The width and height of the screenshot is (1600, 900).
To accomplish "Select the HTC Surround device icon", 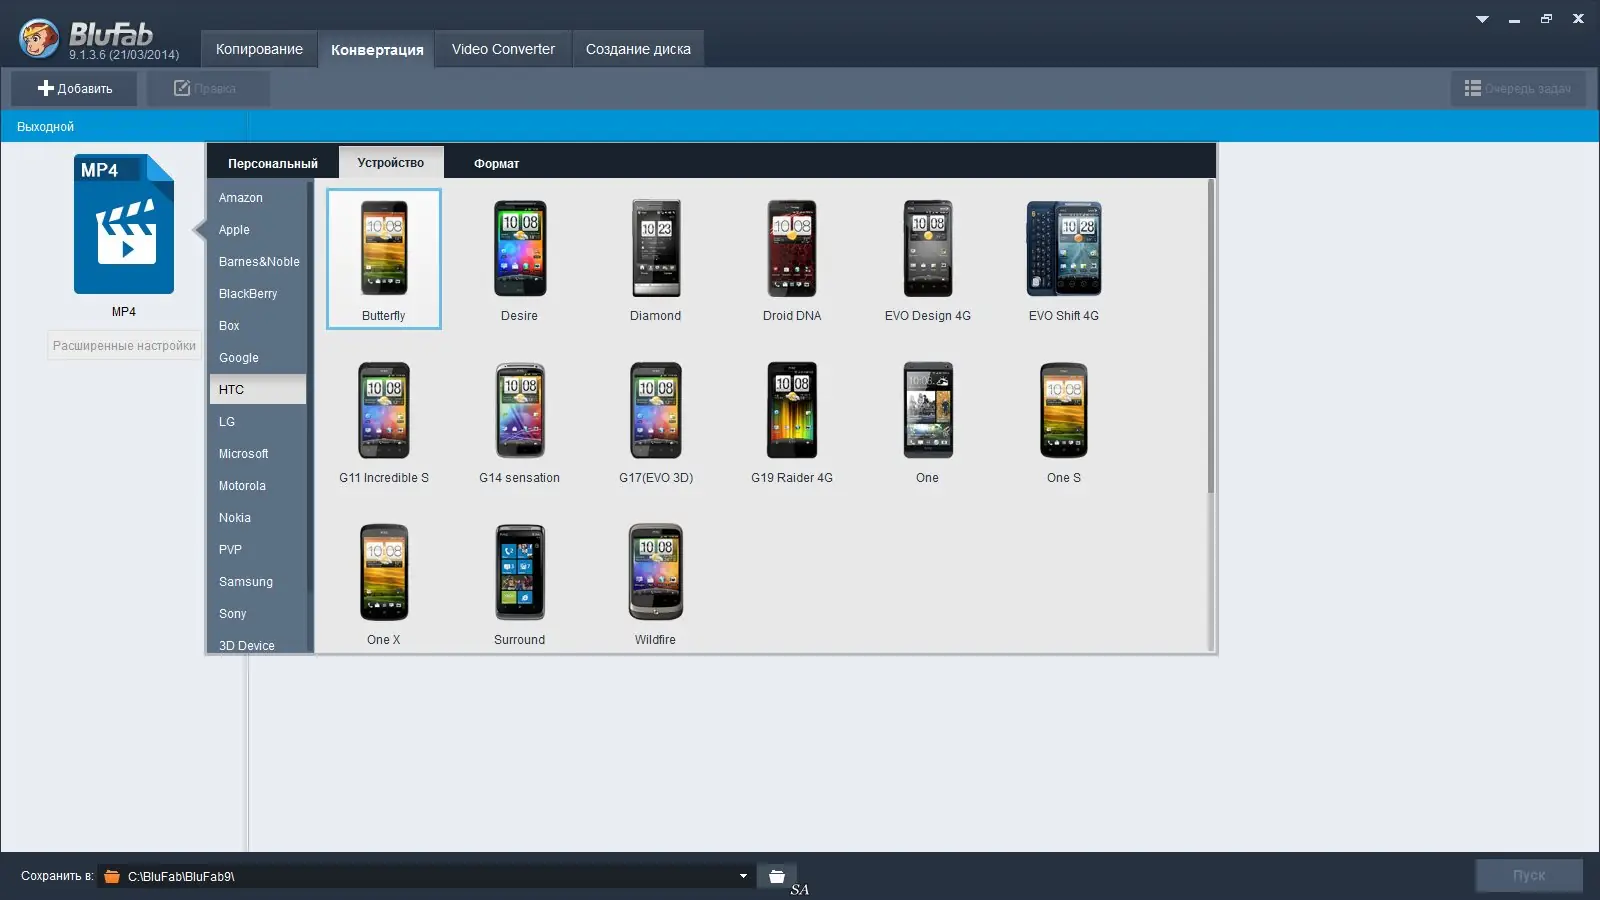I will [x=520, y=572].
